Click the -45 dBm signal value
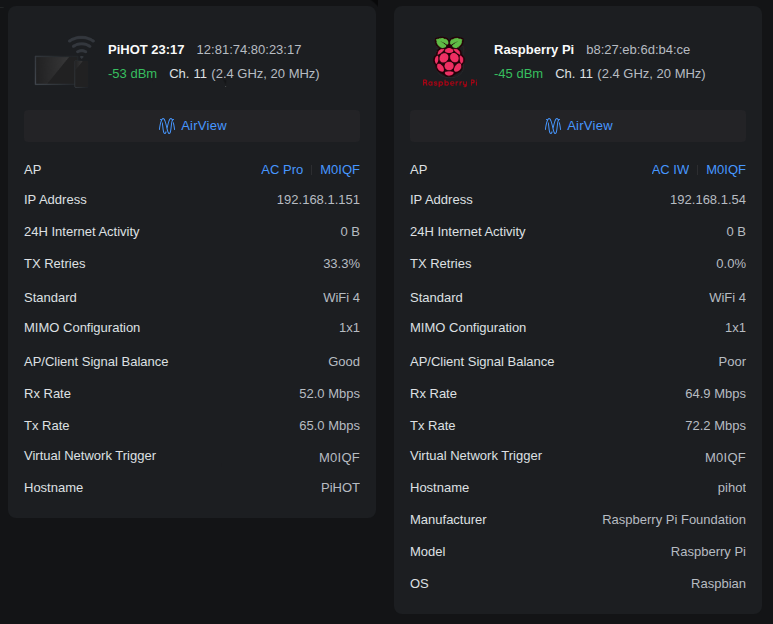The image size is (773, 624). point(518,74)
